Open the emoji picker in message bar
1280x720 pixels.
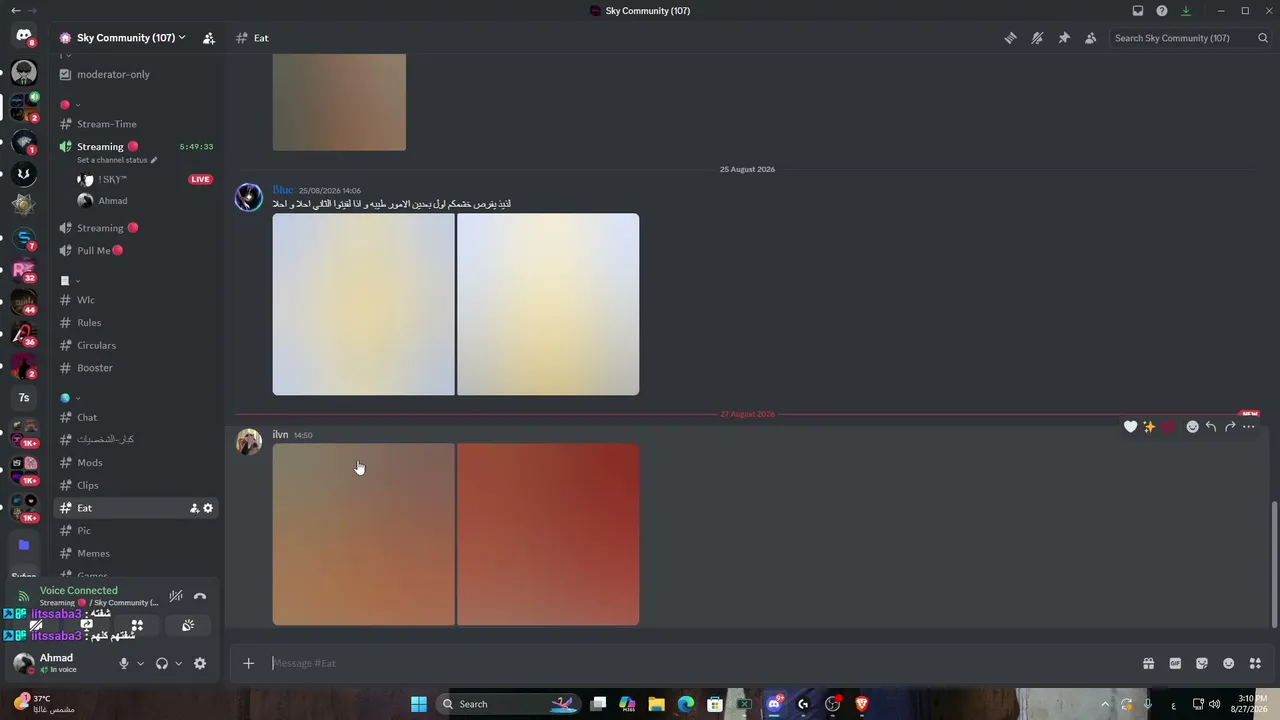(x=1229, y=663)
